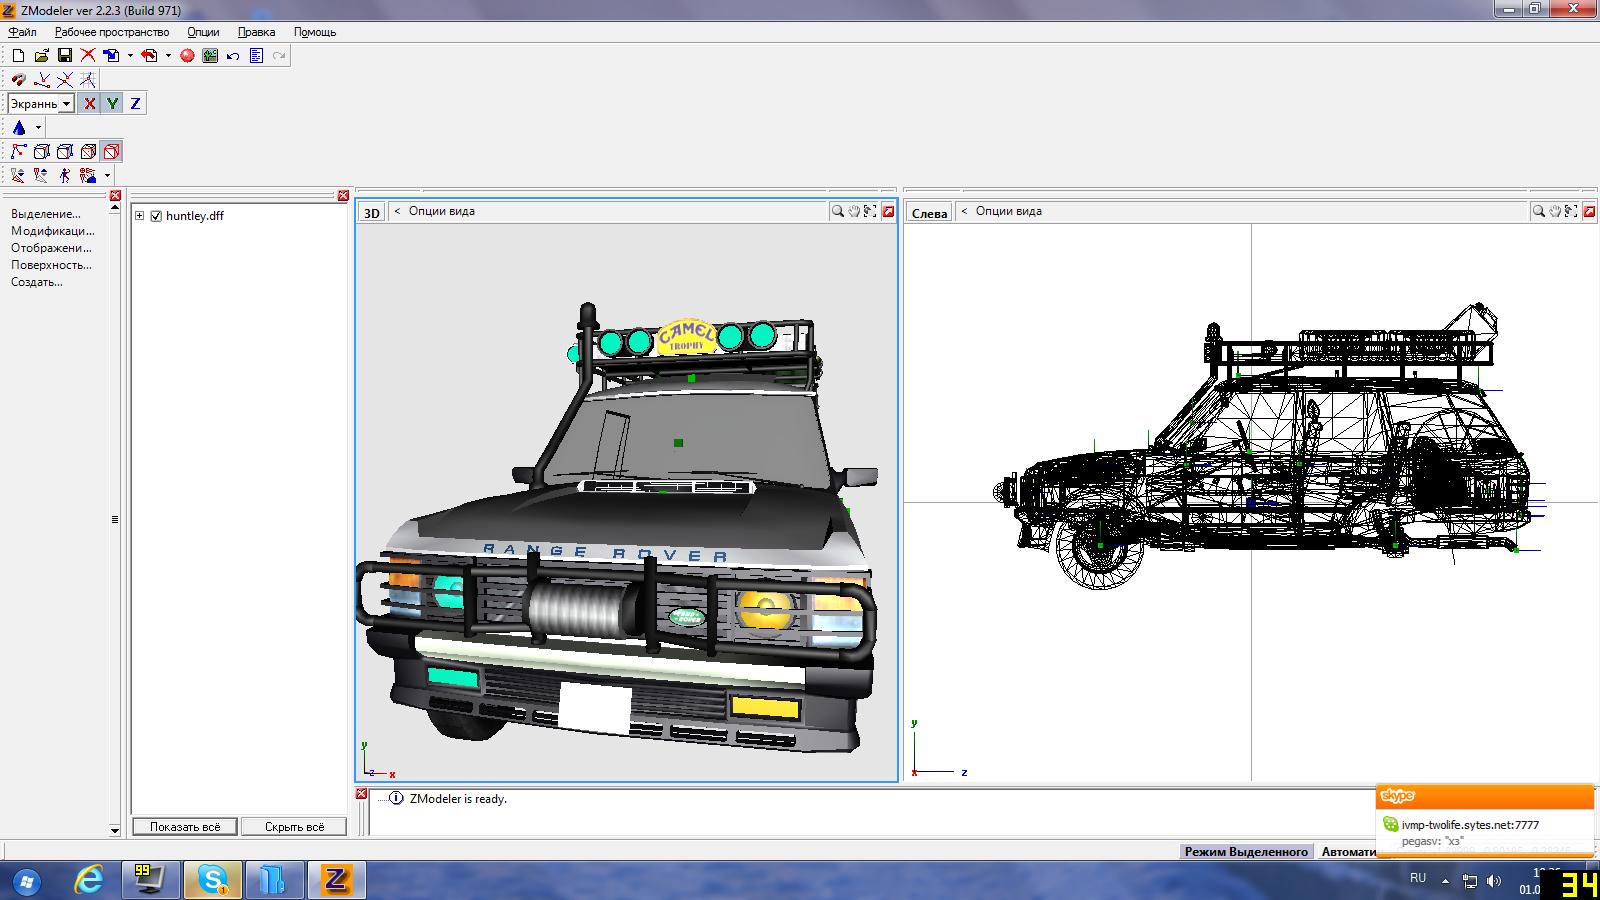This screenshot has height=900, width=1600.
Task: Open the Отображени... command group
Action: pyautogui.click(x=51, y=248)
